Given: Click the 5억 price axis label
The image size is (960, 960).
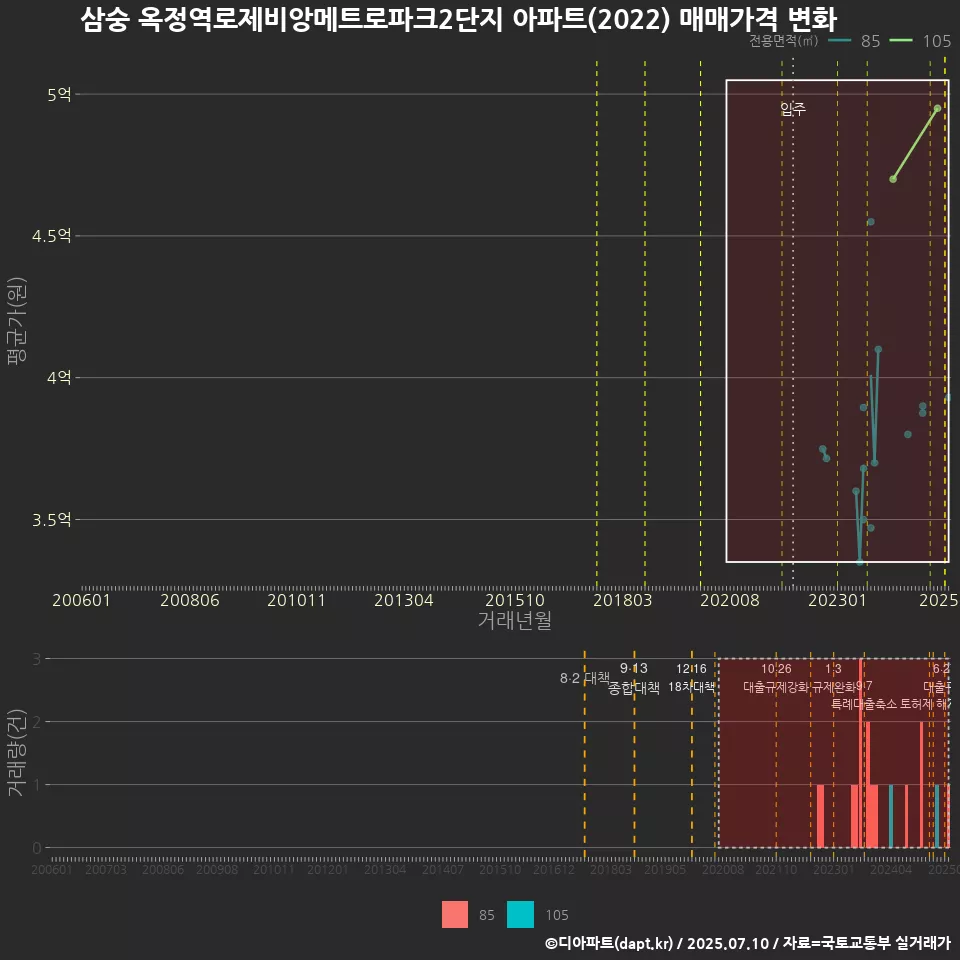Looking at the screenshot, I should tap(59, 94).
